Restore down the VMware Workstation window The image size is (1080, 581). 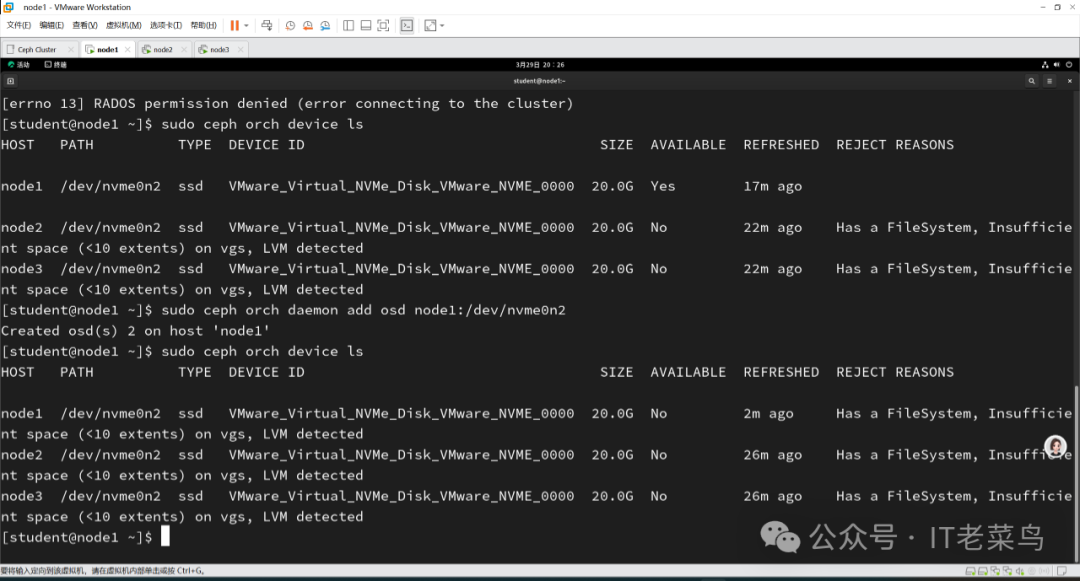[x=1057, y=7]
